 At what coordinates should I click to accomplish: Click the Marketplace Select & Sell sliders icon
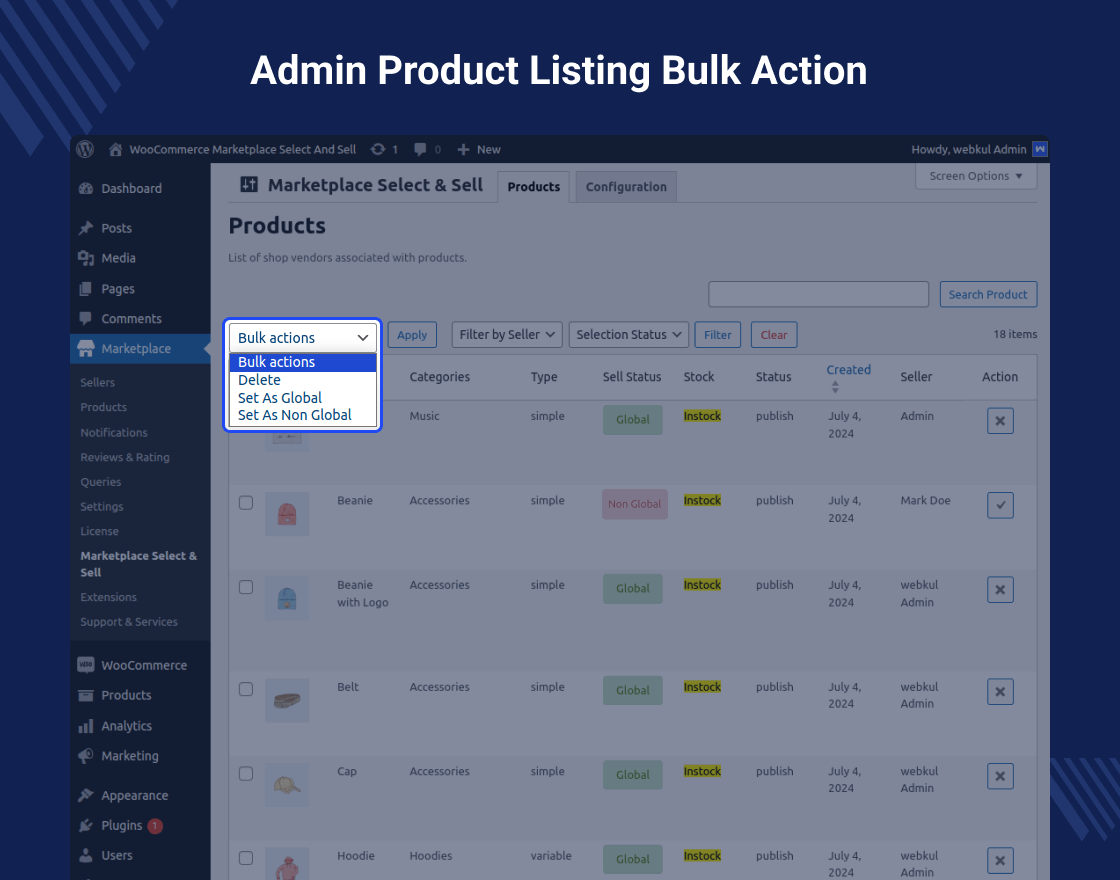click(249, 185)
